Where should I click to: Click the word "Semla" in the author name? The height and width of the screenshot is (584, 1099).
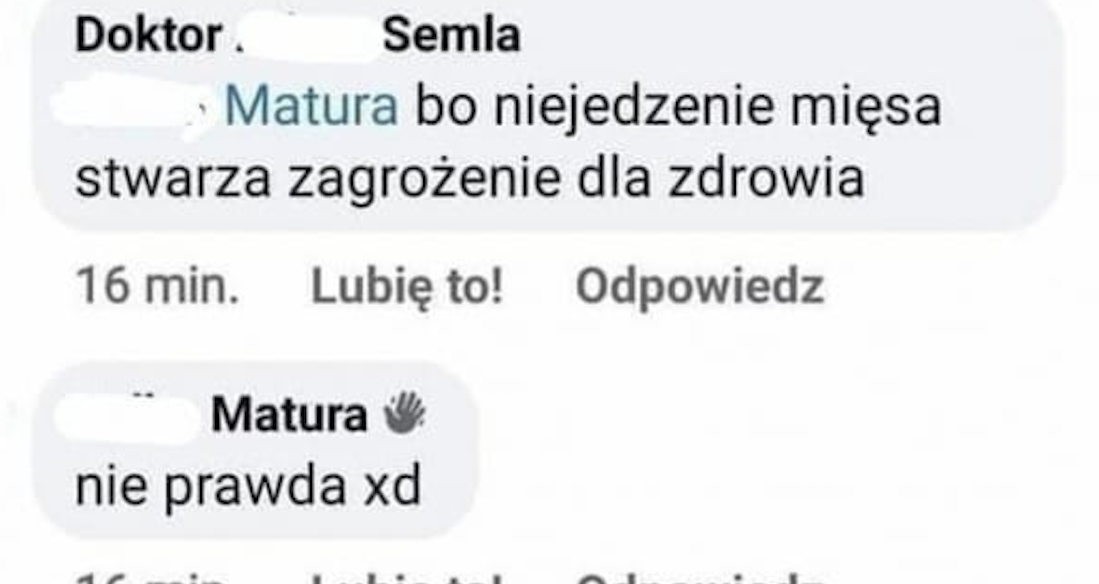[452, 36]
